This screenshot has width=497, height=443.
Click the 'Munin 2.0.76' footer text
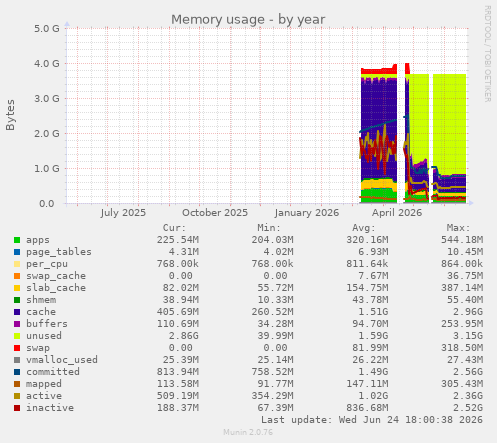(x=248, y=432)
